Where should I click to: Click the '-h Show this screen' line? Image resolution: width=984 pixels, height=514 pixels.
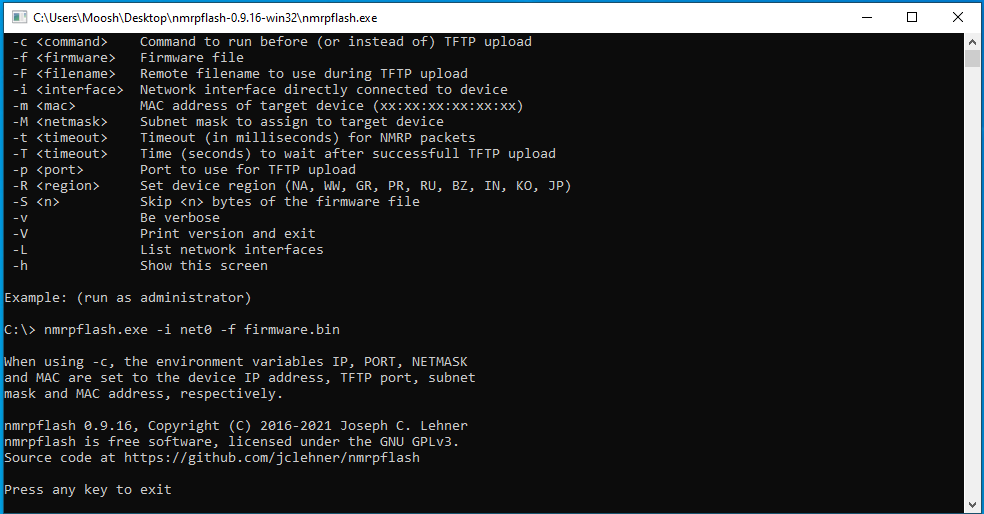point(140,265)
